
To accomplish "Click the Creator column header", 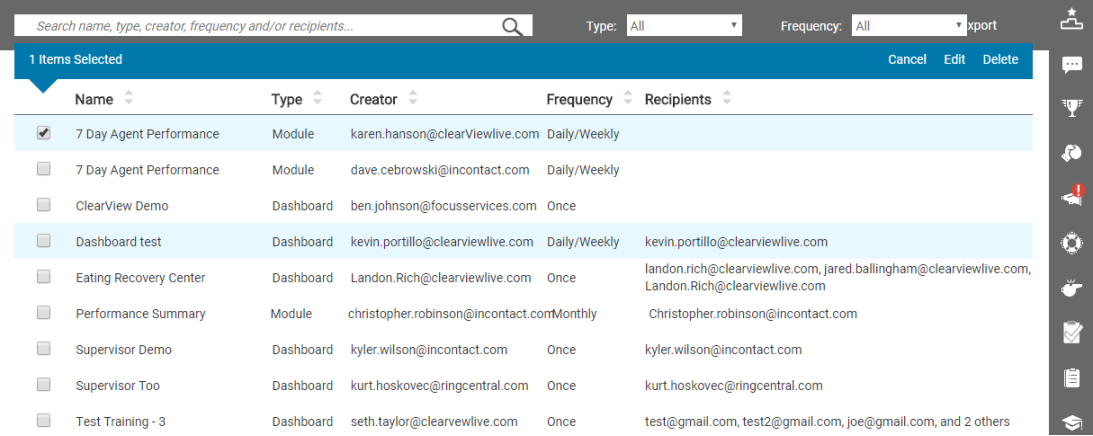I will coord(374,99).
